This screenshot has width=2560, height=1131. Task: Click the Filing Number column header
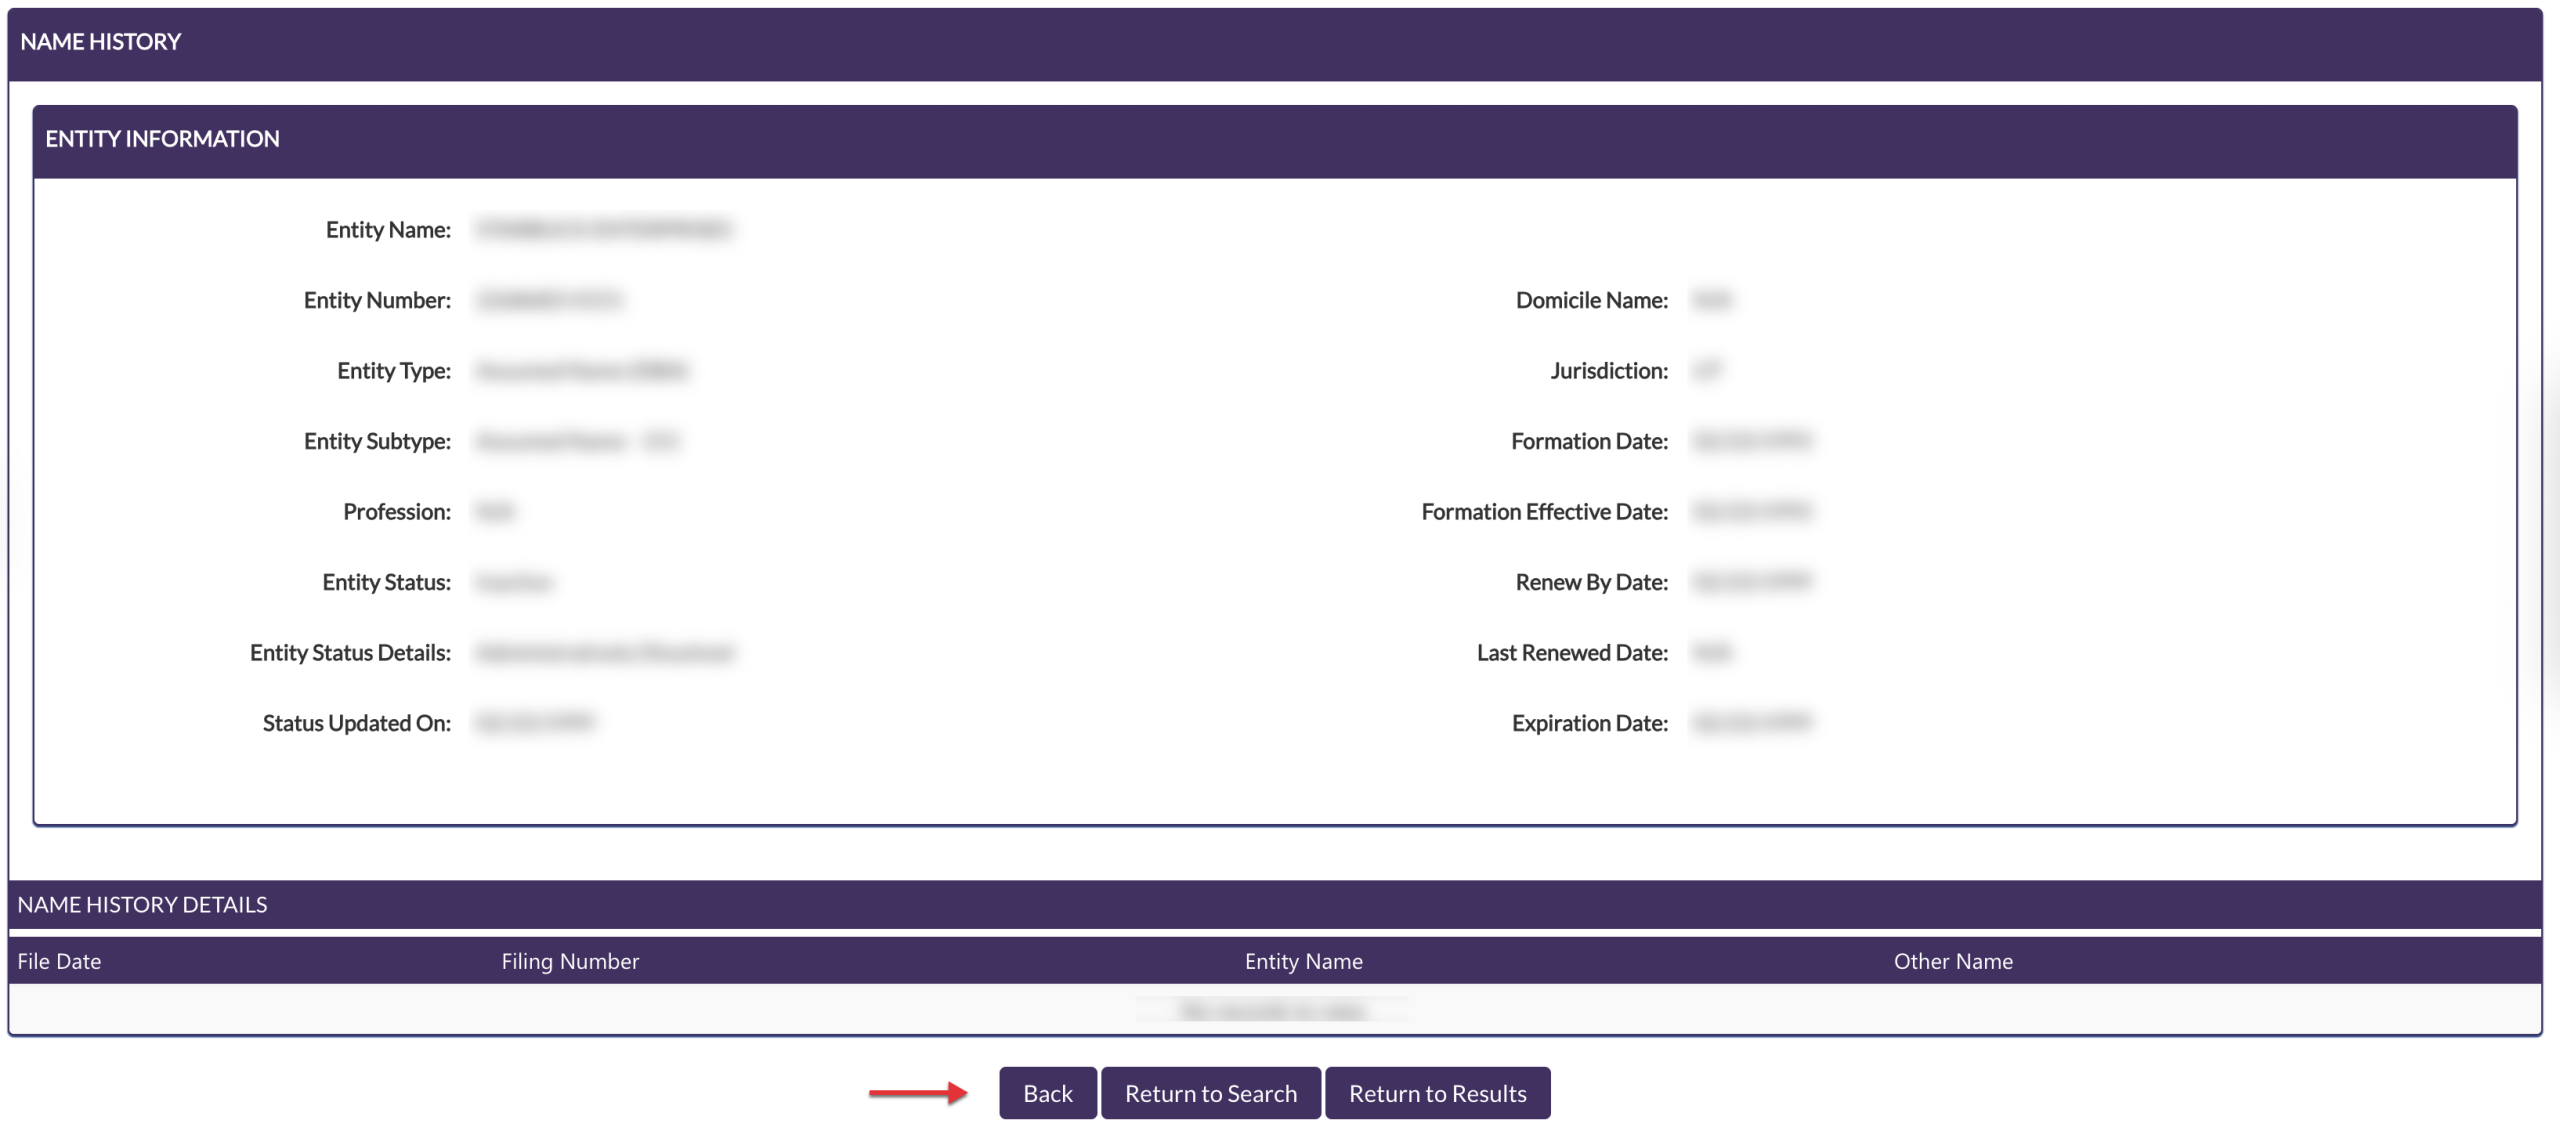(570, 961)
